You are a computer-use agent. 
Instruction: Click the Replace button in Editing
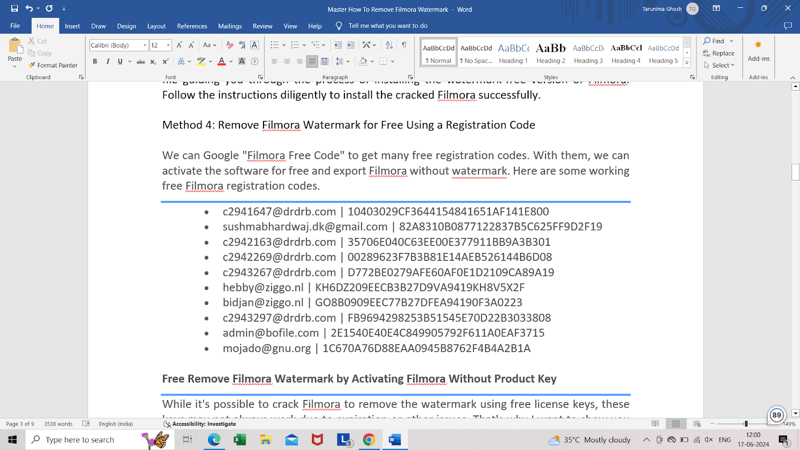(x=719, y=53)
